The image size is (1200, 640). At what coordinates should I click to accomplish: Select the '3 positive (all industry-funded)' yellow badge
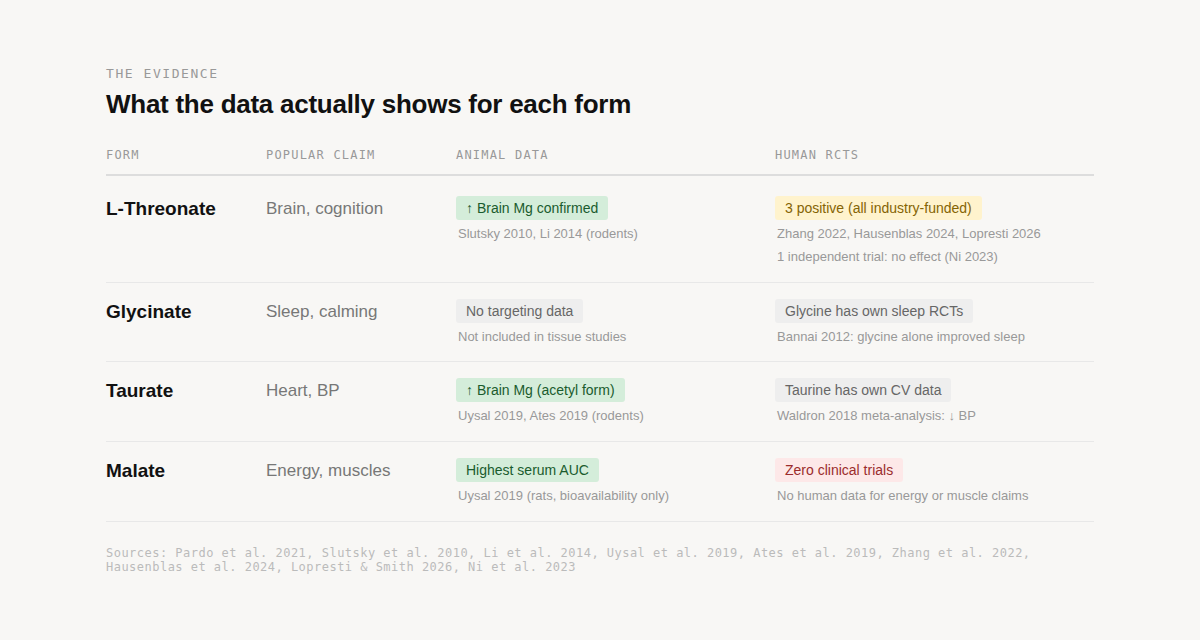coord(878,208)
